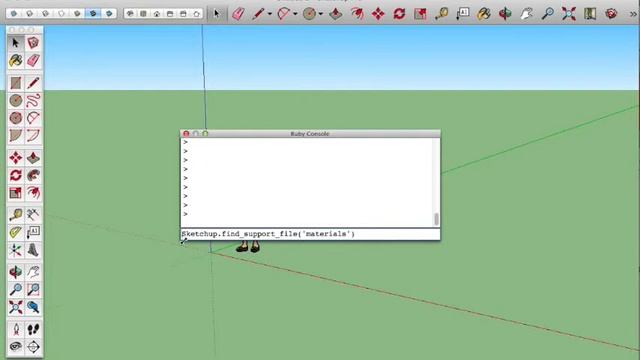This screenshot has height=360, width=640.
Task: Activate Orbit tool in left palette
Action: click(16, 272)
